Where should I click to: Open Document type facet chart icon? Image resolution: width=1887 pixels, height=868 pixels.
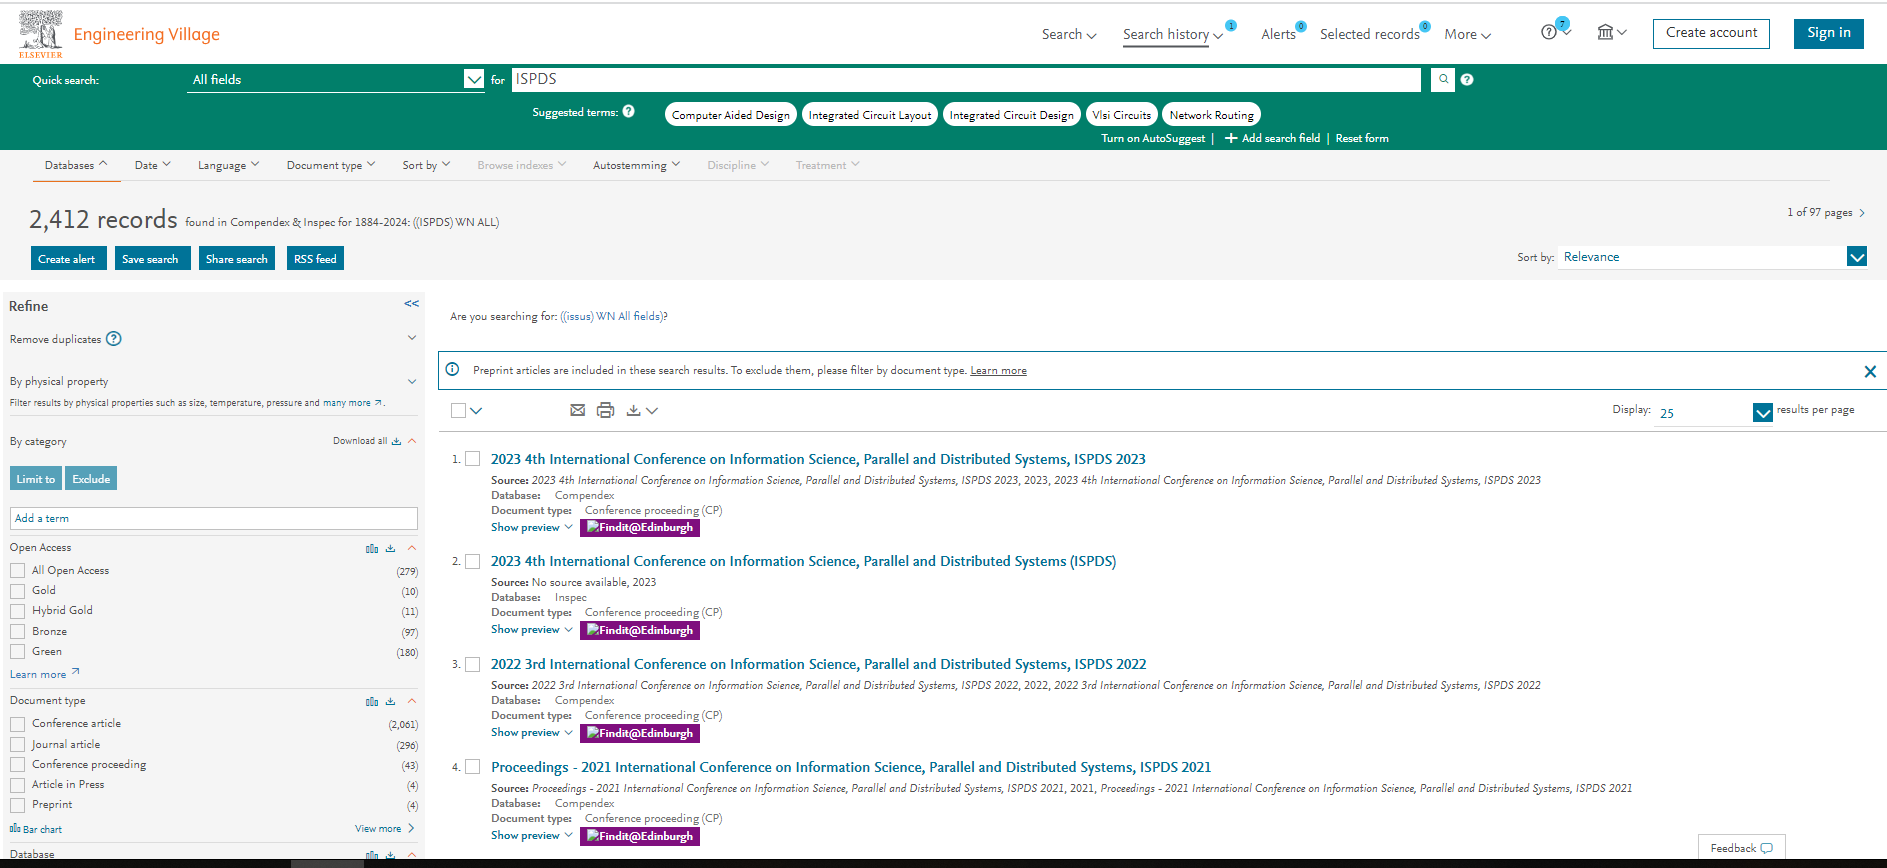click(372, 701)
